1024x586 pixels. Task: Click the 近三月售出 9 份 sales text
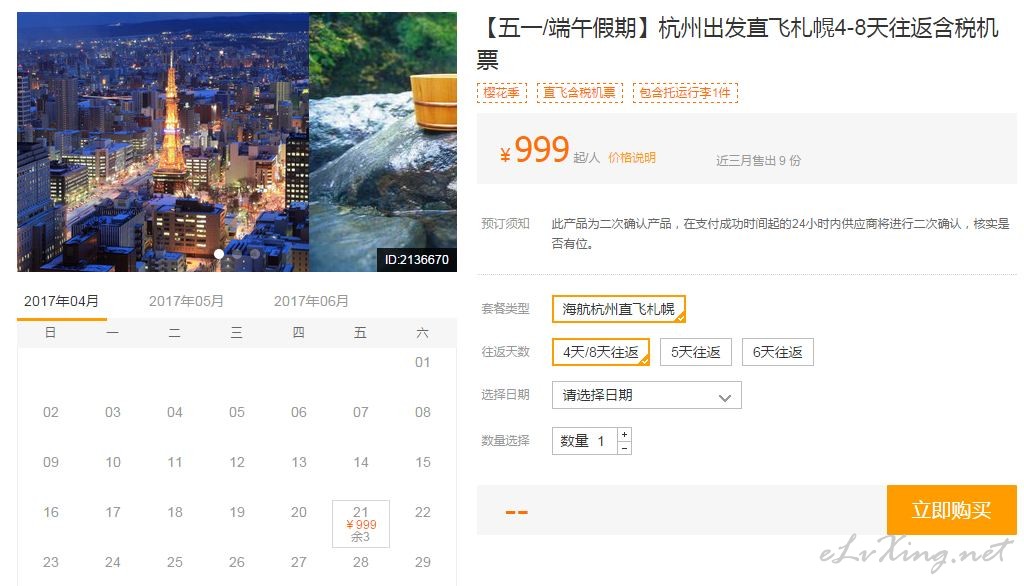(758, 160)
